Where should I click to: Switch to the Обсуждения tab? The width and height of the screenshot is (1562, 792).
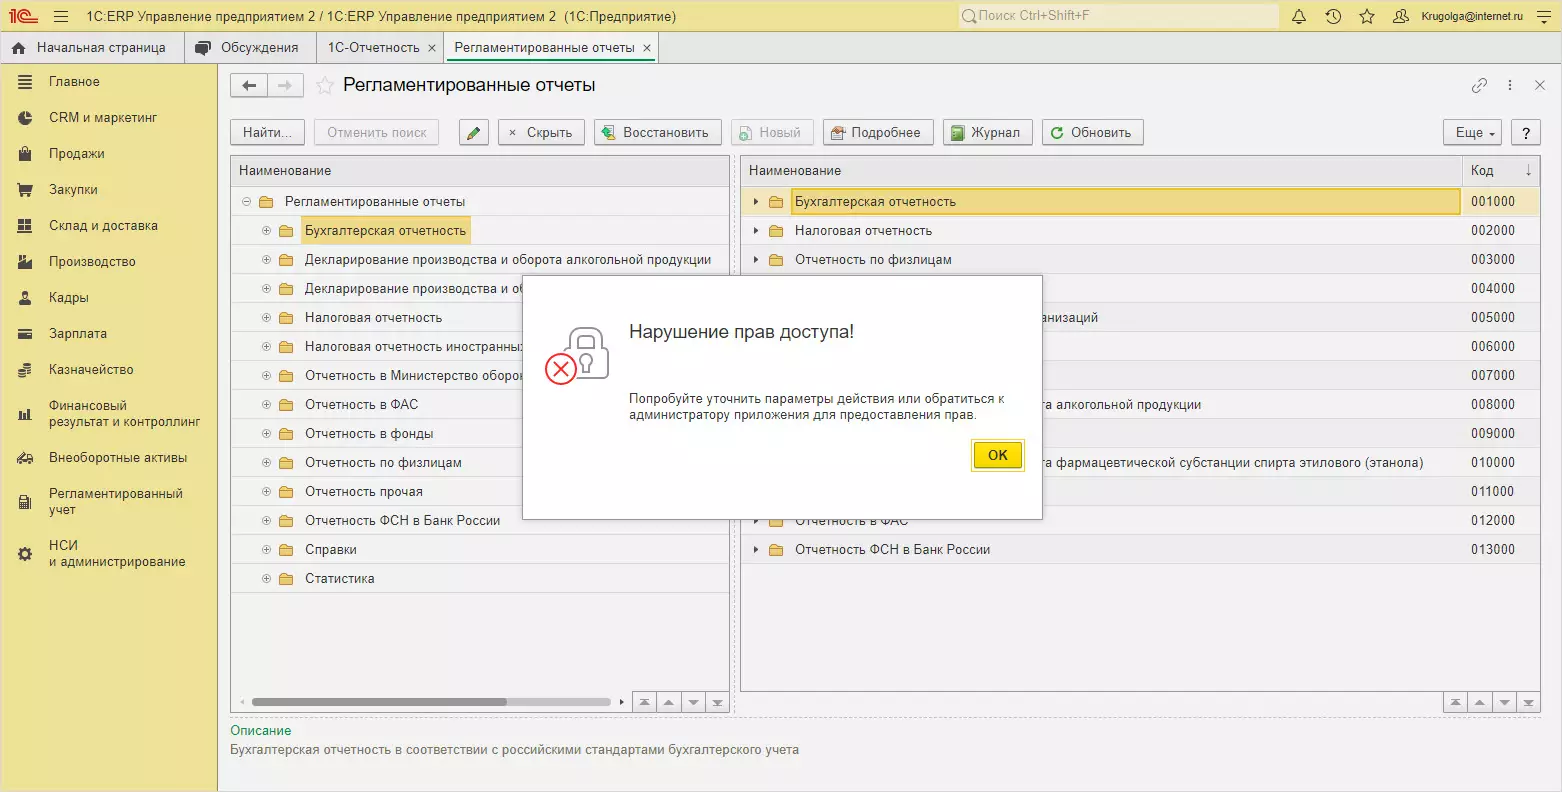249,48
